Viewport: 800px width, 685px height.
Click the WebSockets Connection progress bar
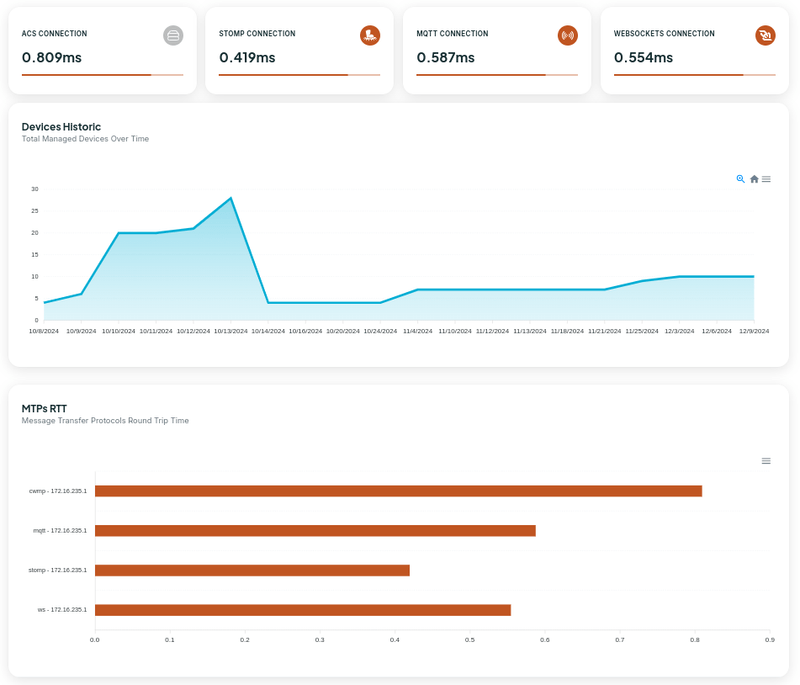[694, 75]
